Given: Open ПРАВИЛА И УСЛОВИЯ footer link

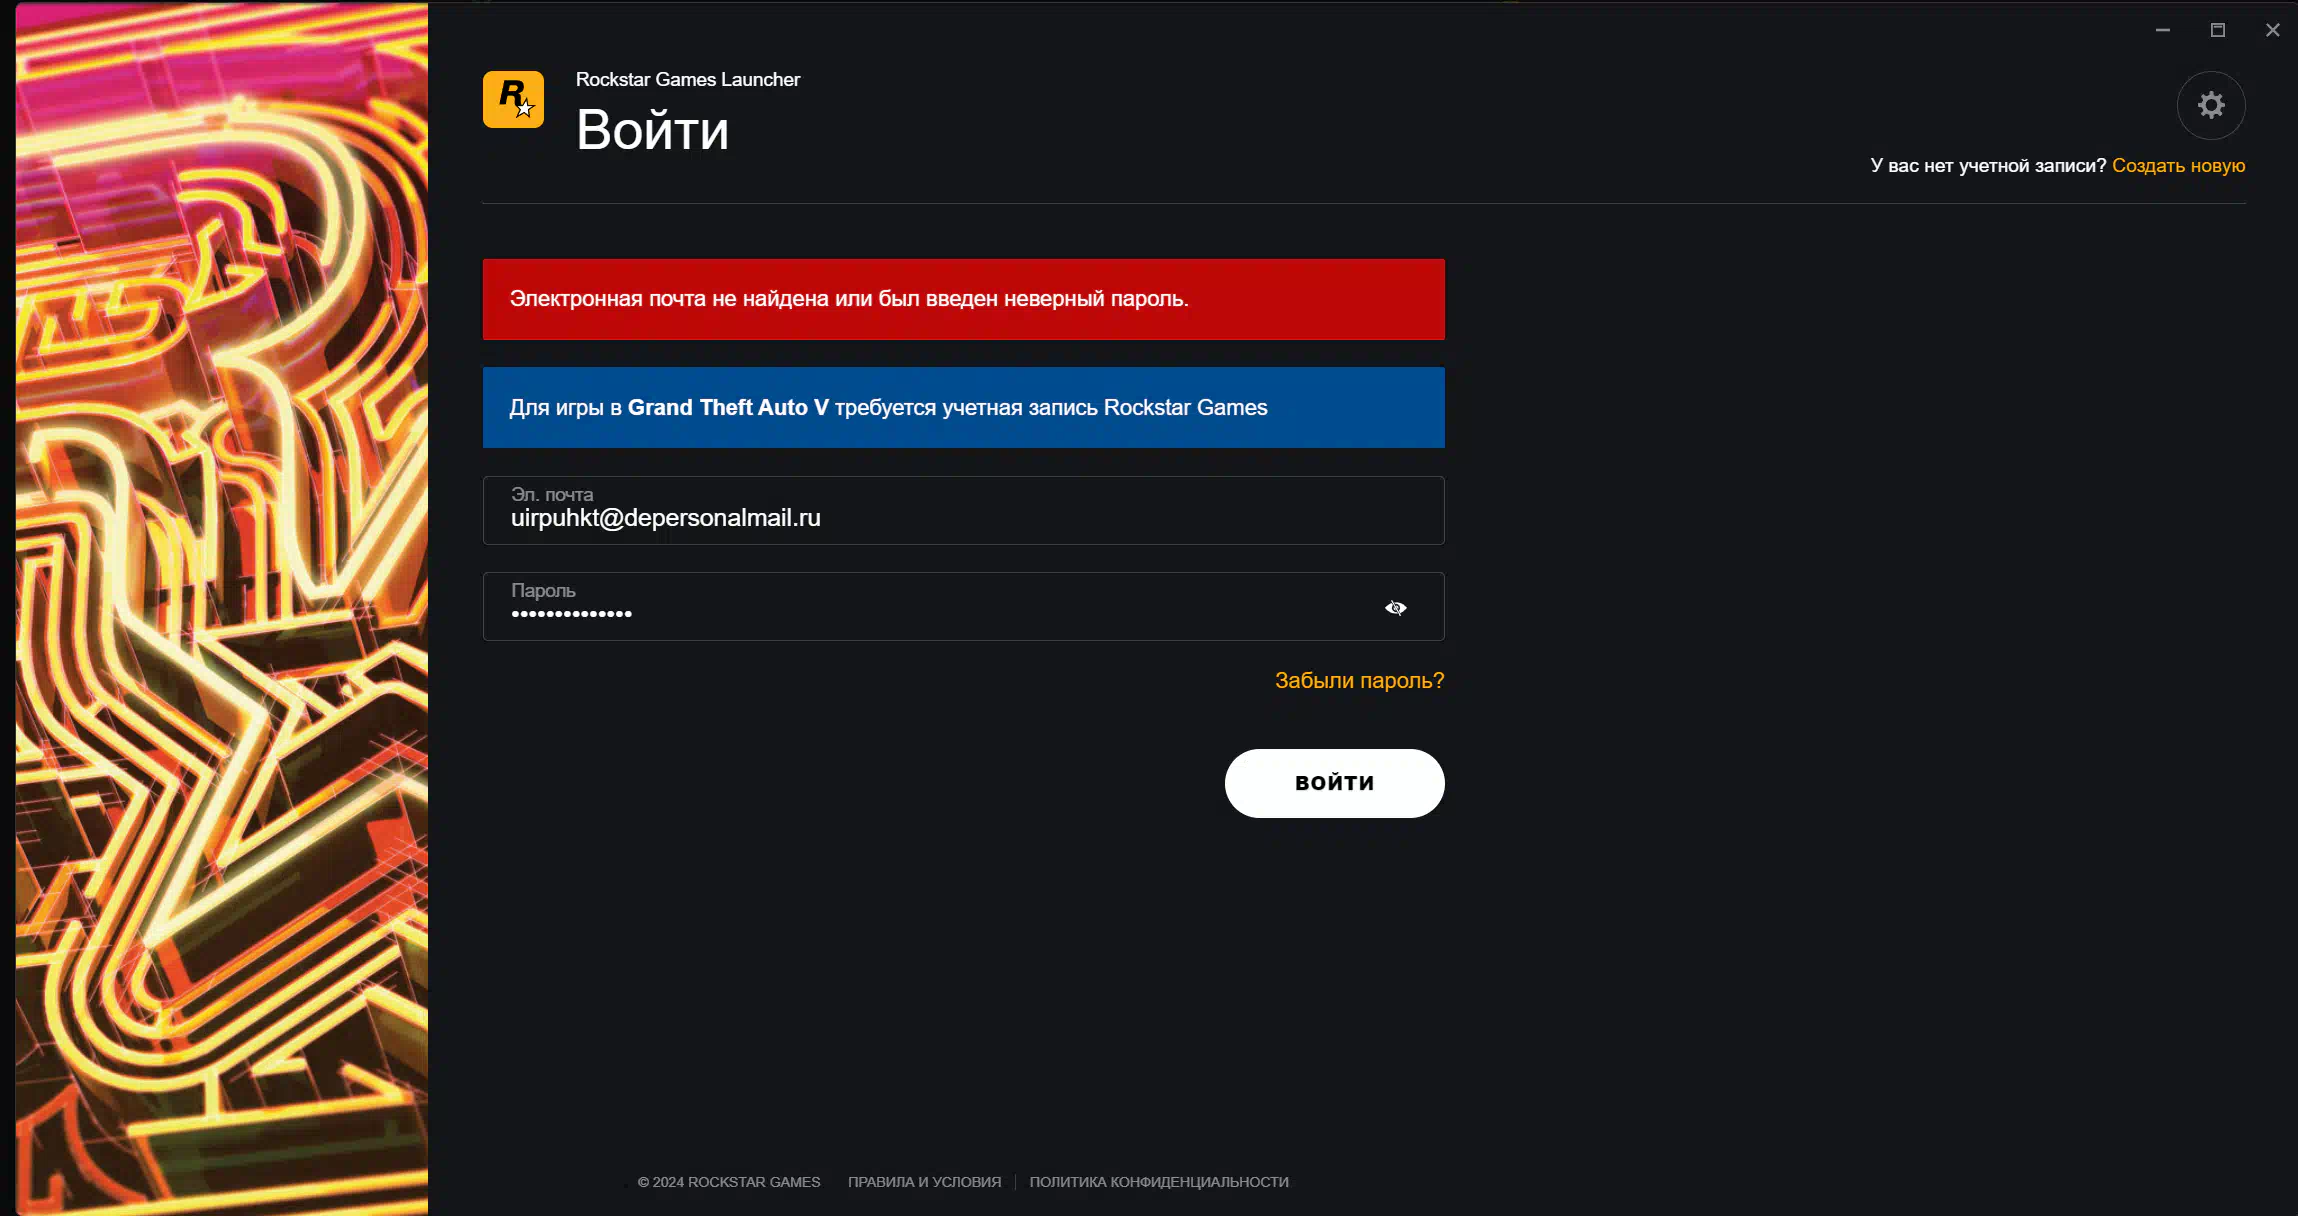Looking at the screenshot, I should 924,1182.
